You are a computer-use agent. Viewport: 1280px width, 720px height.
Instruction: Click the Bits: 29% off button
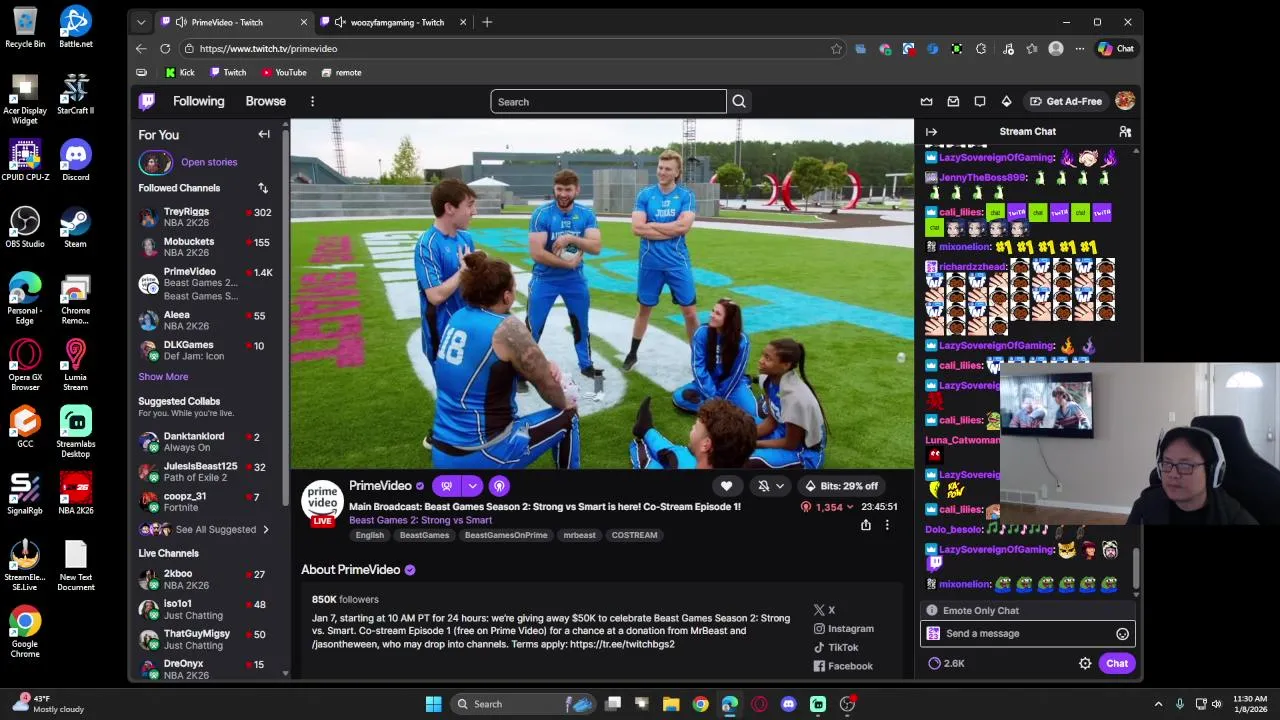coord(841,486)
